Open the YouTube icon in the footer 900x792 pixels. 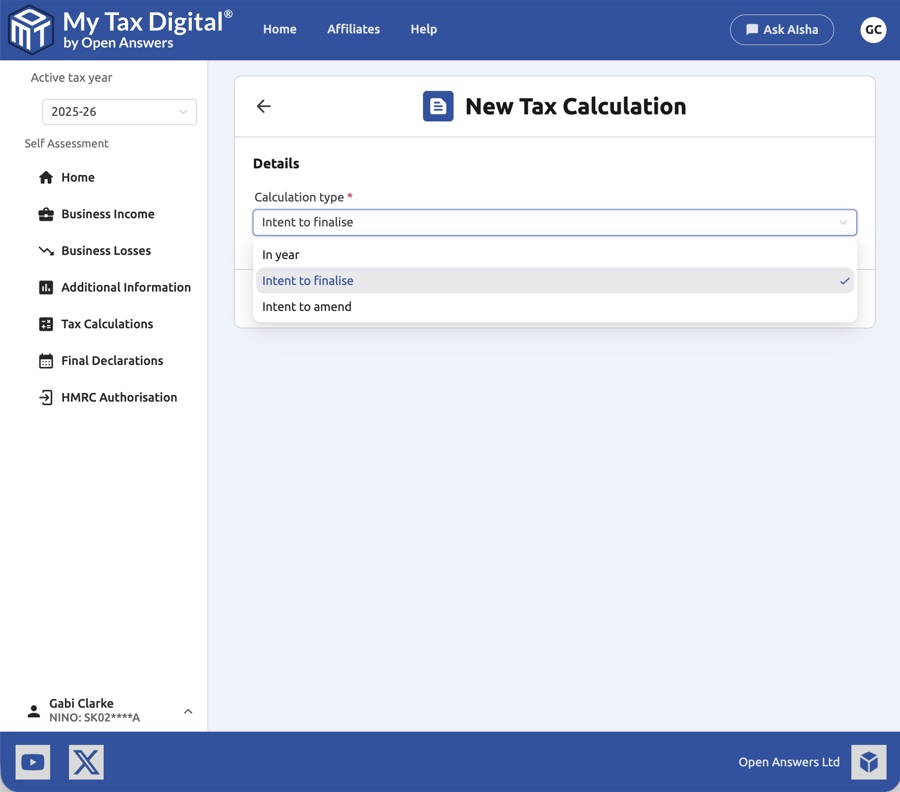32,762
